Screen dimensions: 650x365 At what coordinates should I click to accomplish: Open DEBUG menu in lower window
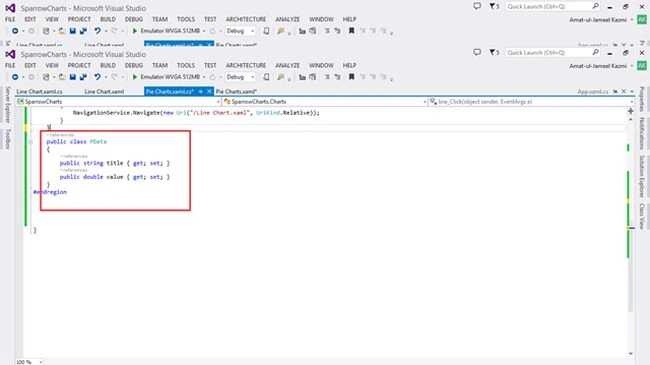coord(133,66)
